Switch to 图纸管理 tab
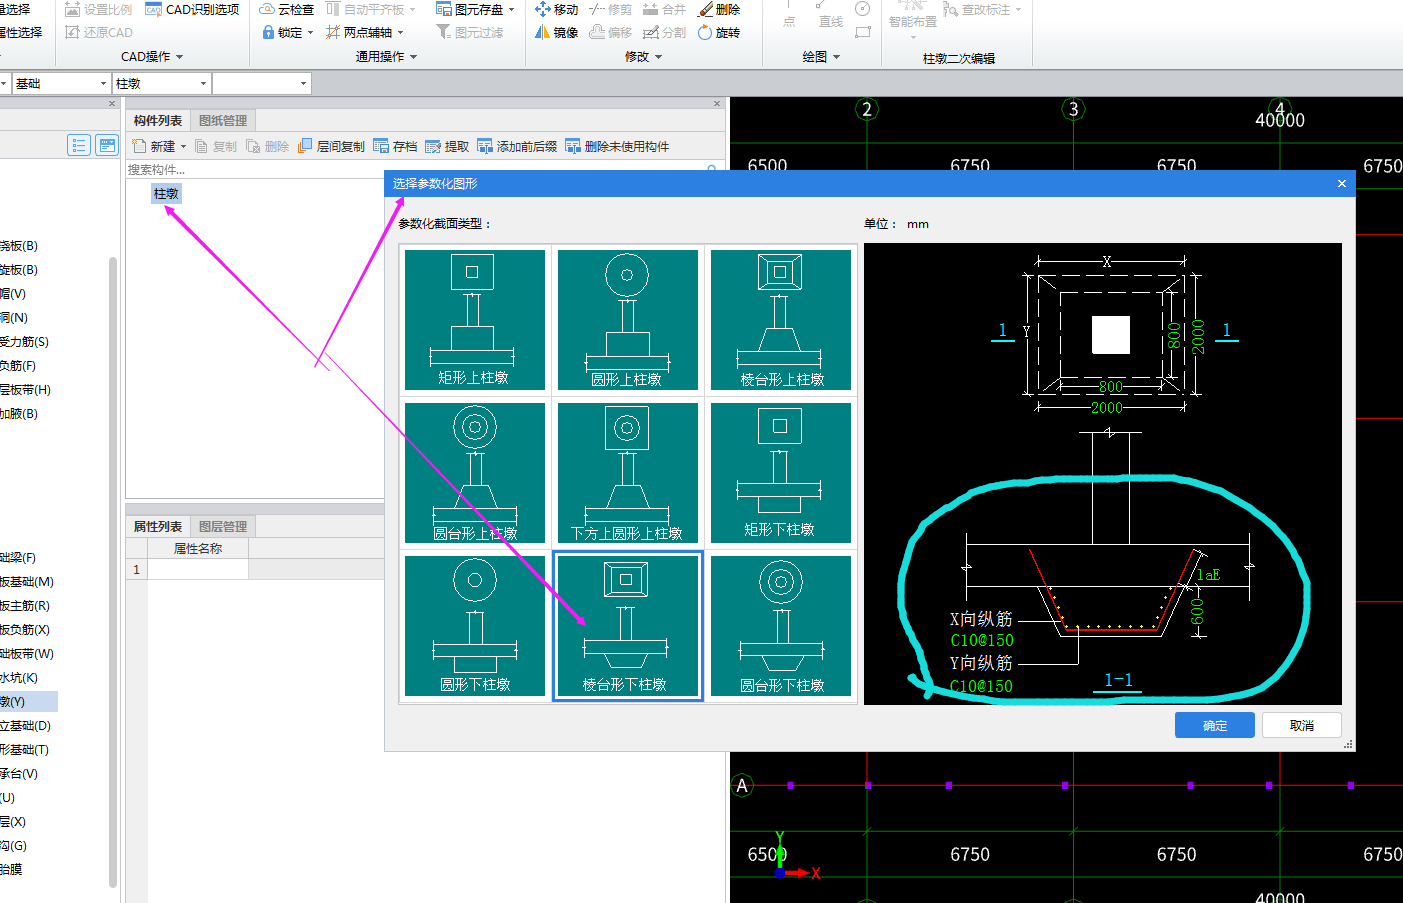This screenshot has height=903, width=1403. (x=223, y=121)
